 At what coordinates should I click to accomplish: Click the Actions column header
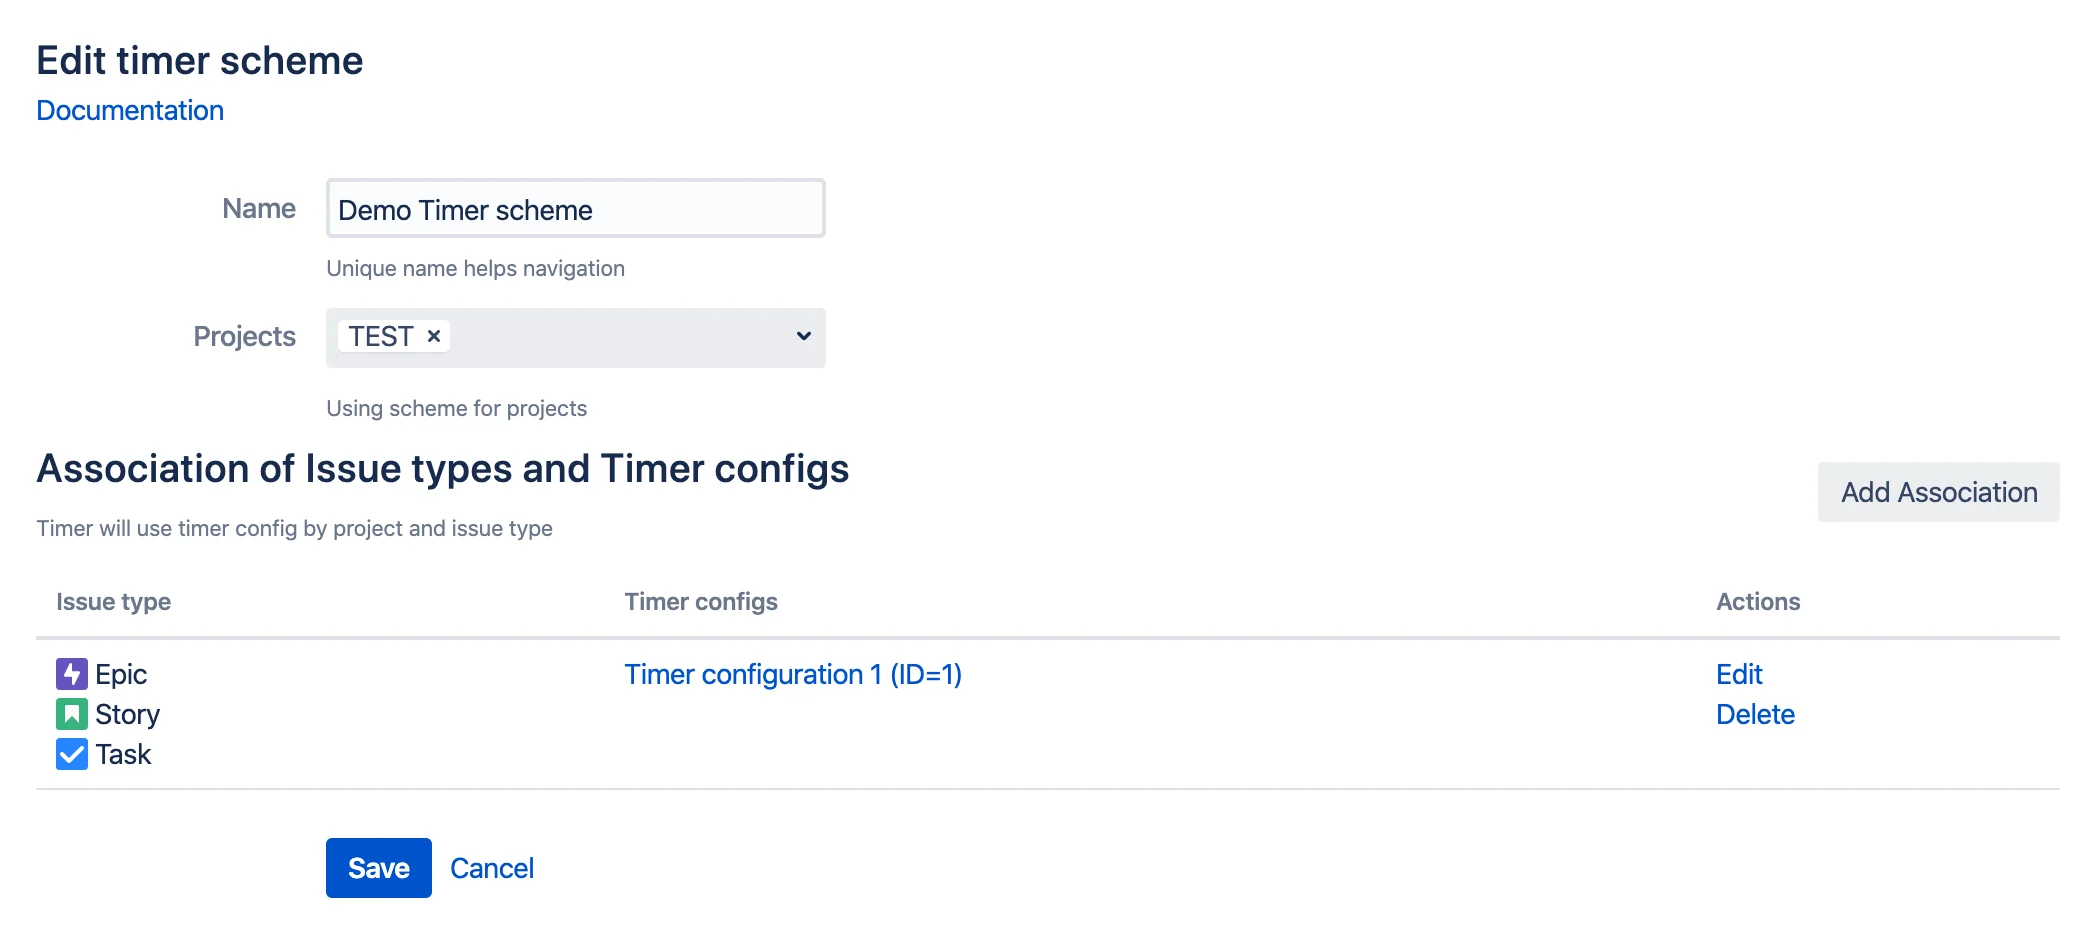[1758, 602]
